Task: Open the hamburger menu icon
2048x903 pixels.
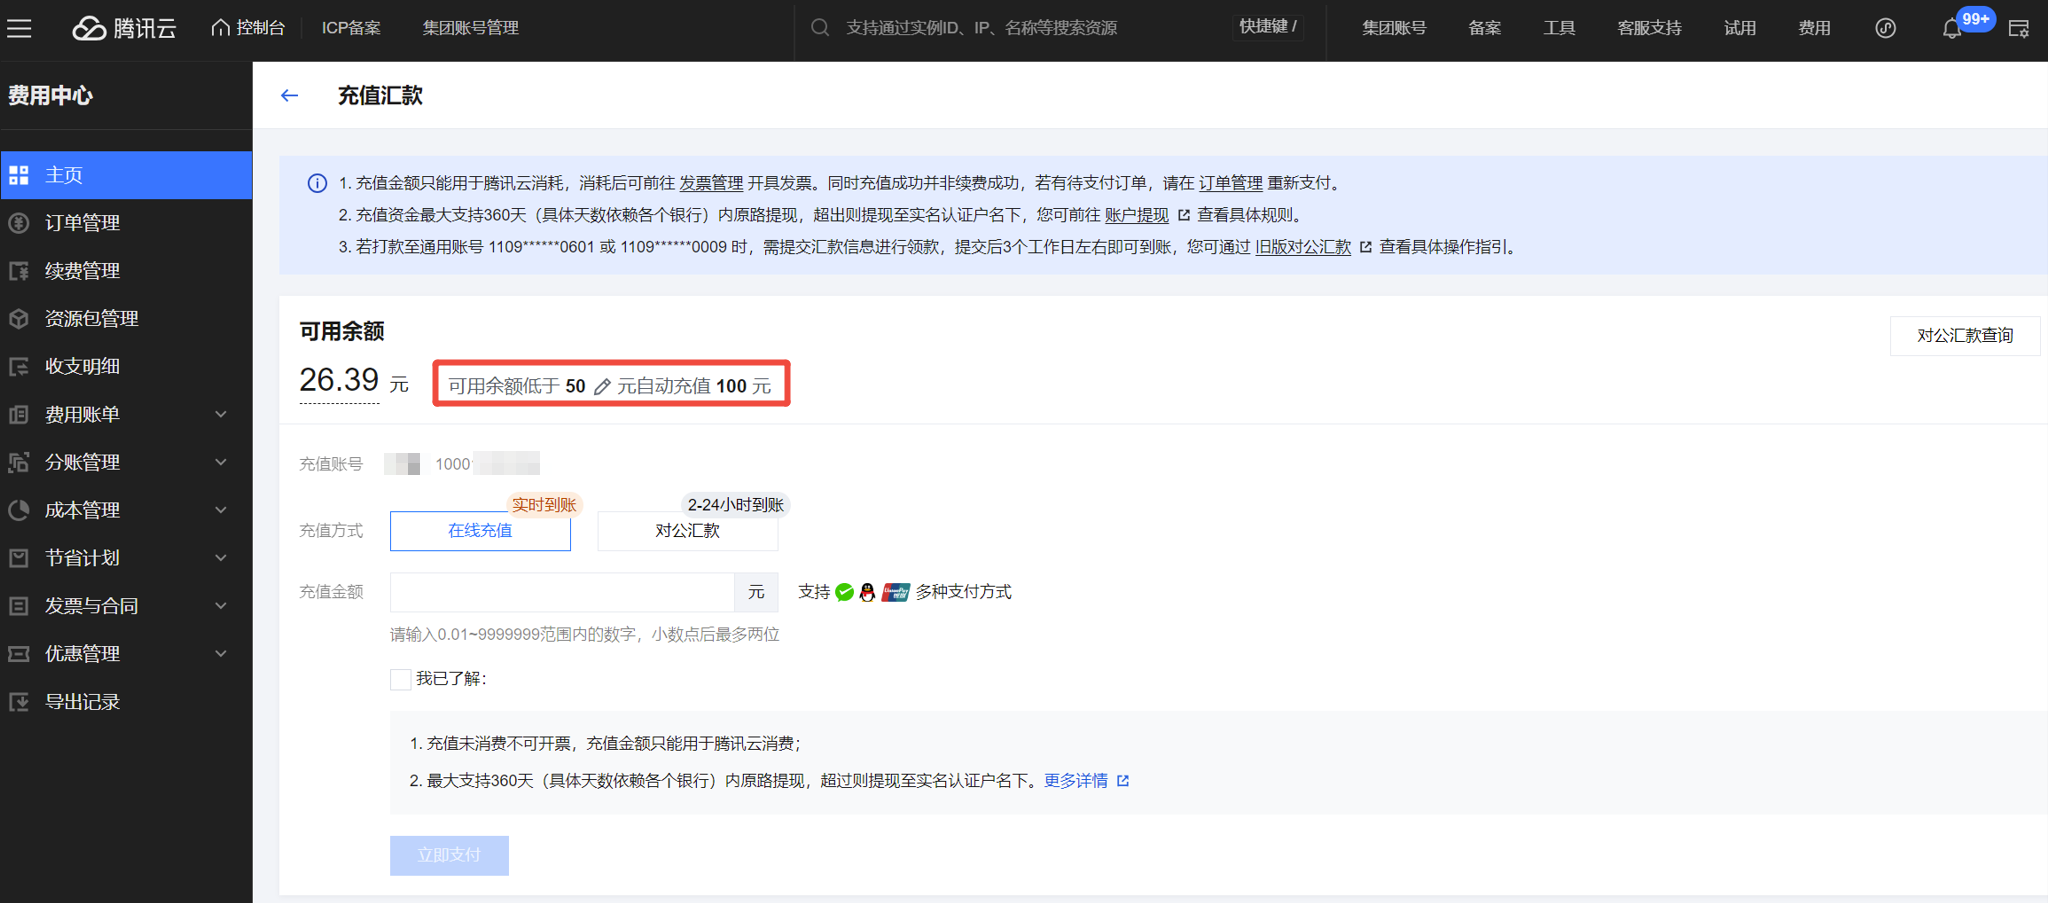Action: click(x=19, y=28)
